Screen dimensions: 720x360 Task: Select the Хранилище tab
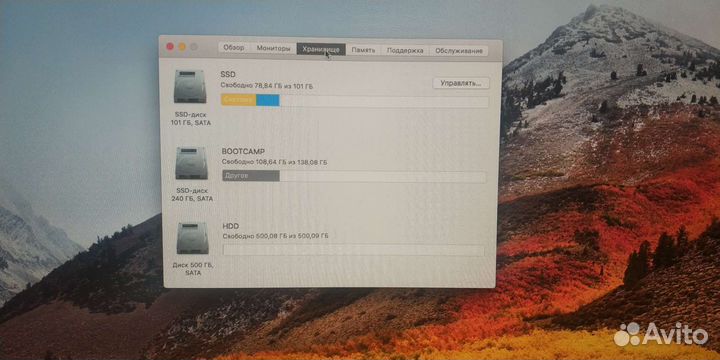(321, 49)
